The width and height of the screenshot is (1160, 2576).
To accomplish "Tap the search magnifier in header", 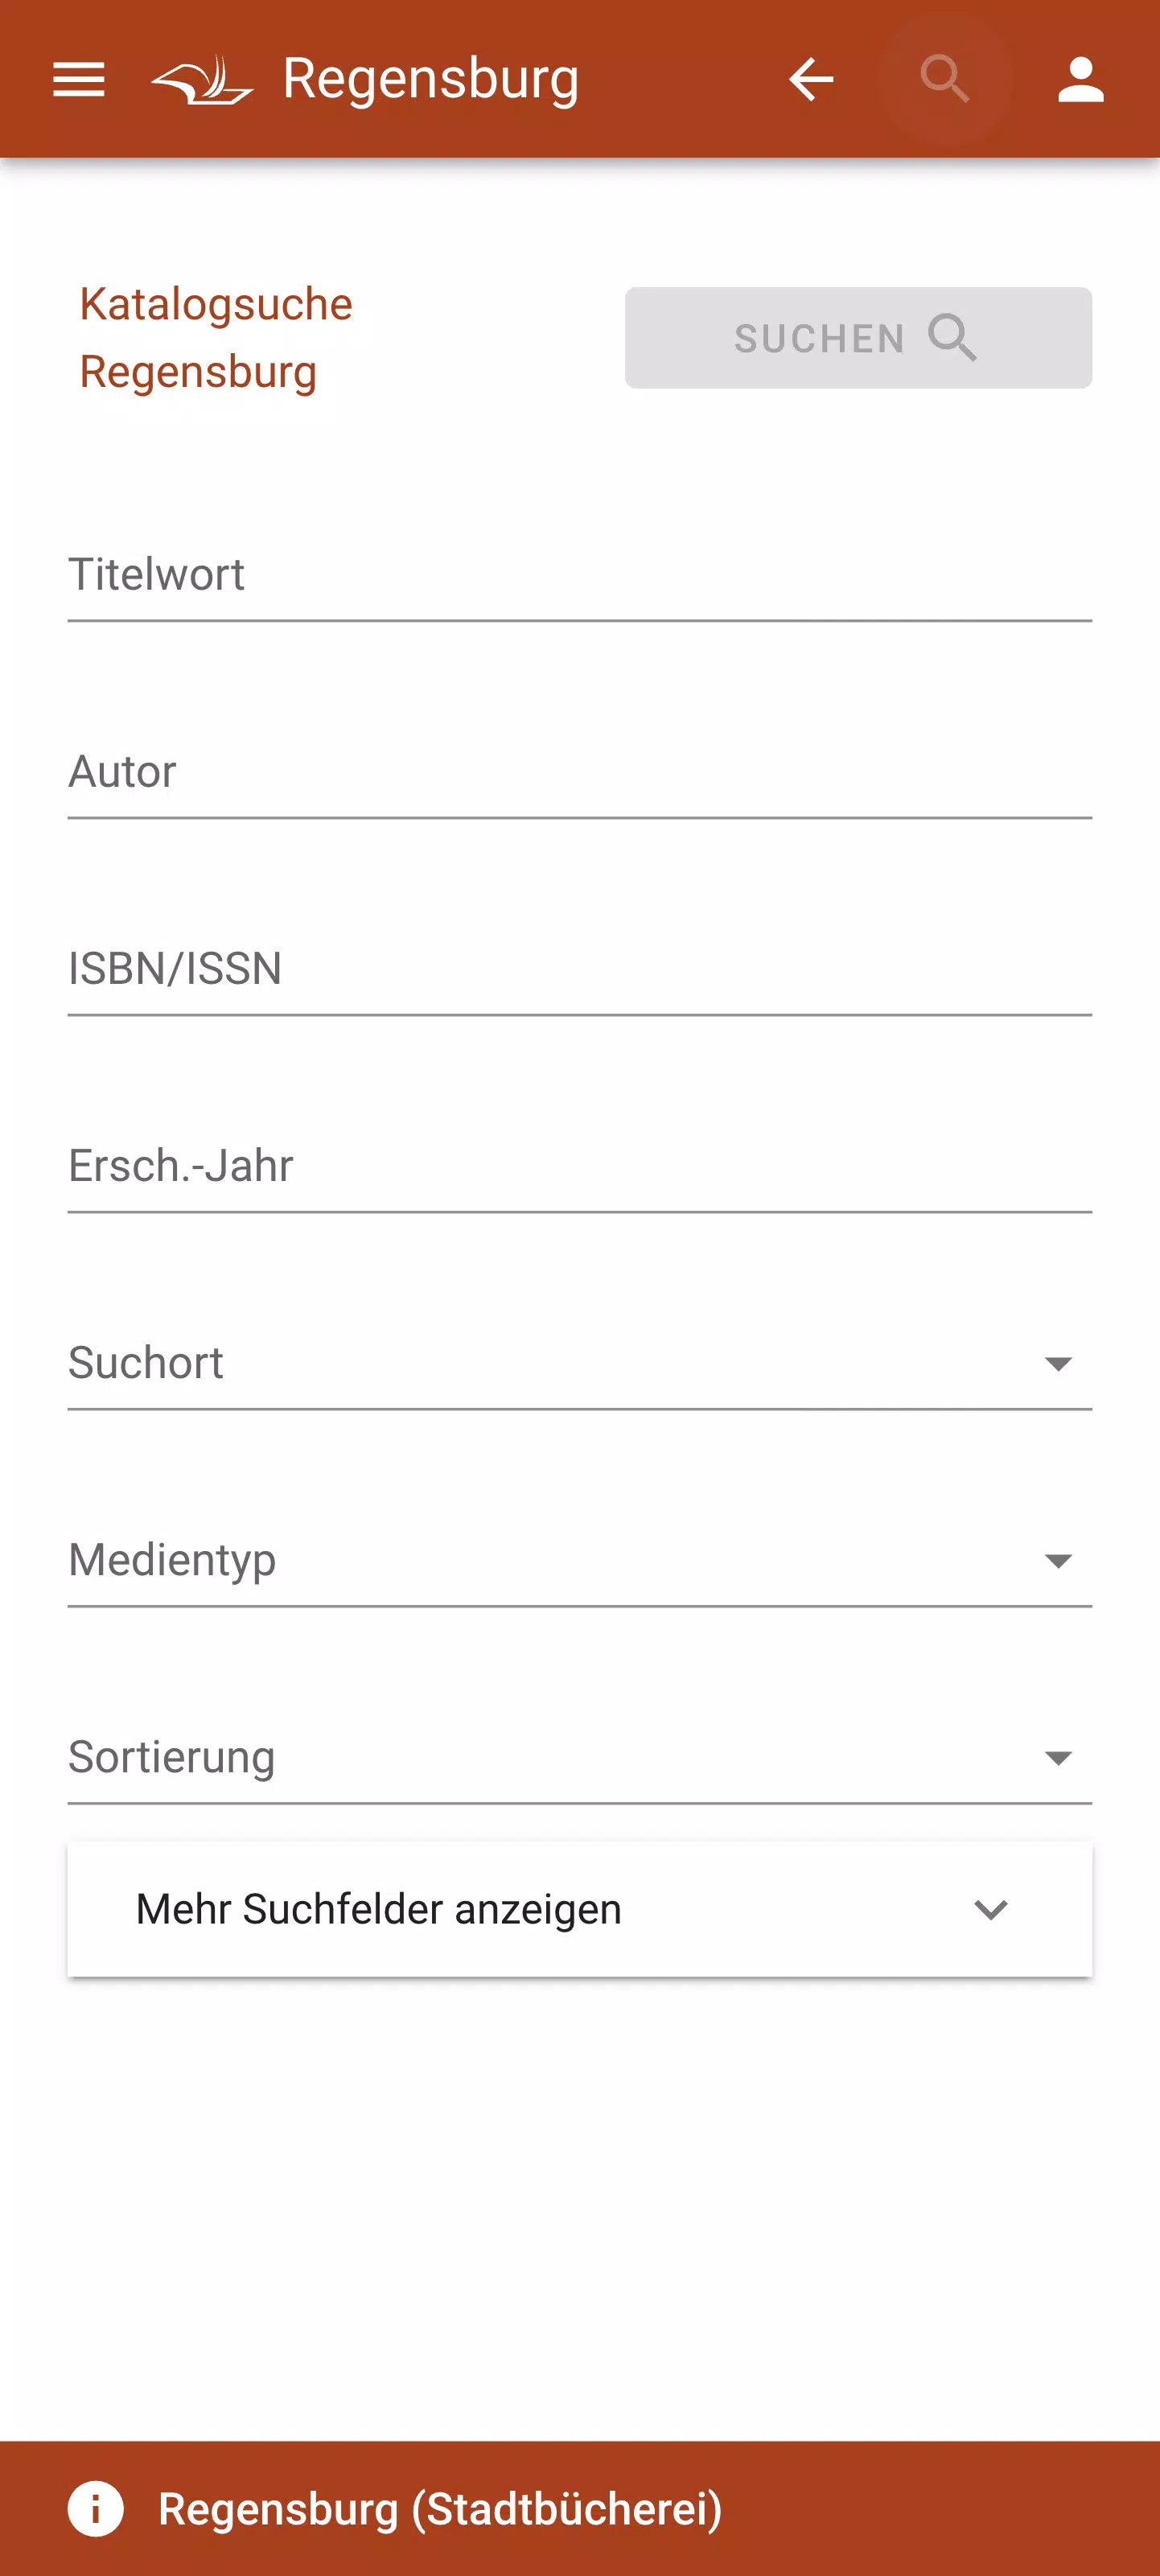I will (945, 79).
